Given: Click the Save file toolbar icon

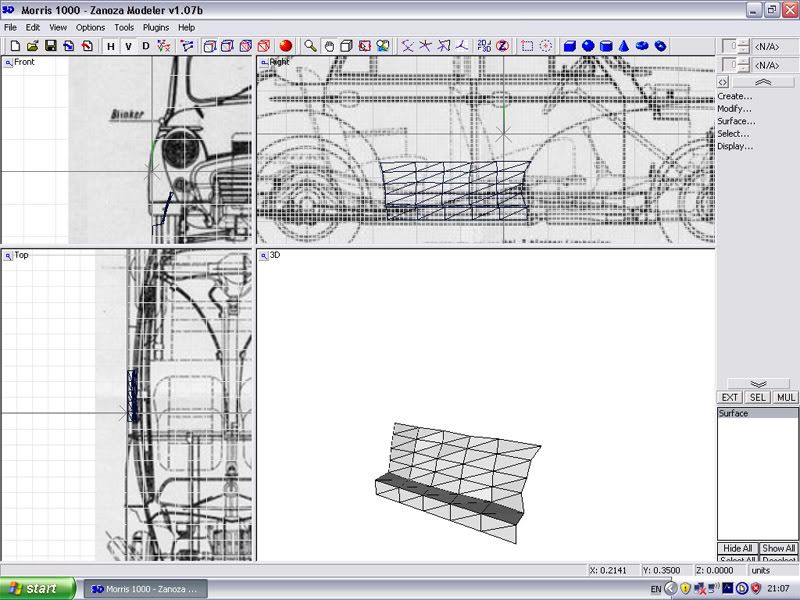Looking at the screenshot, I should pos(51,46).
